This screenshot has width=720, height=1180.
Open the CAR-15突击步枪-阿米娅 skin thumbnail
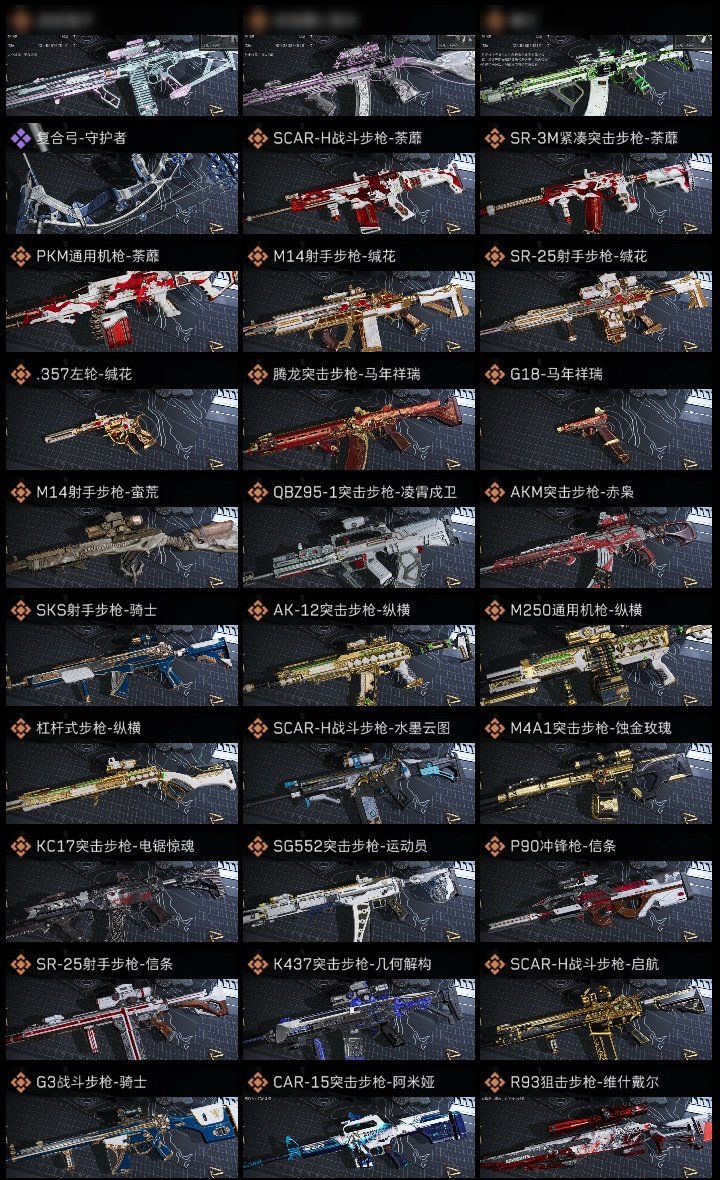point(359,1136)
